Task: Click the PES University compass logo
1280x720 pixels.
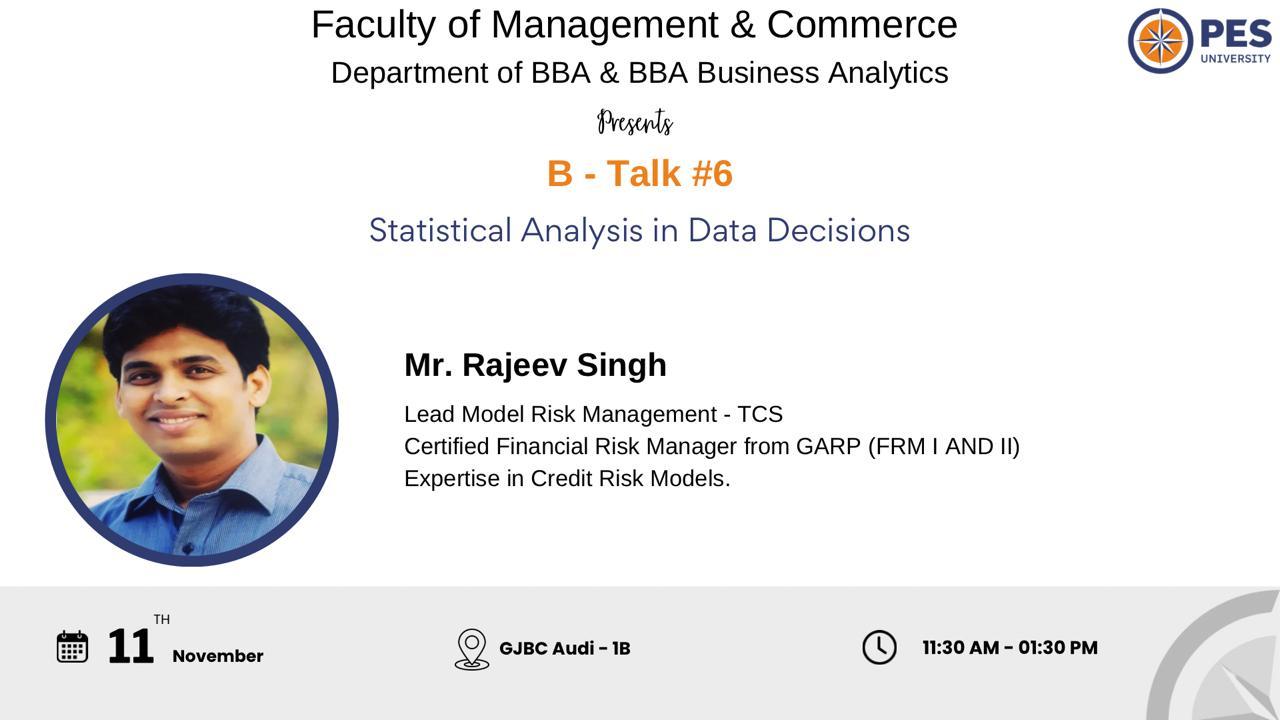Action: [x=1160, y=41]
